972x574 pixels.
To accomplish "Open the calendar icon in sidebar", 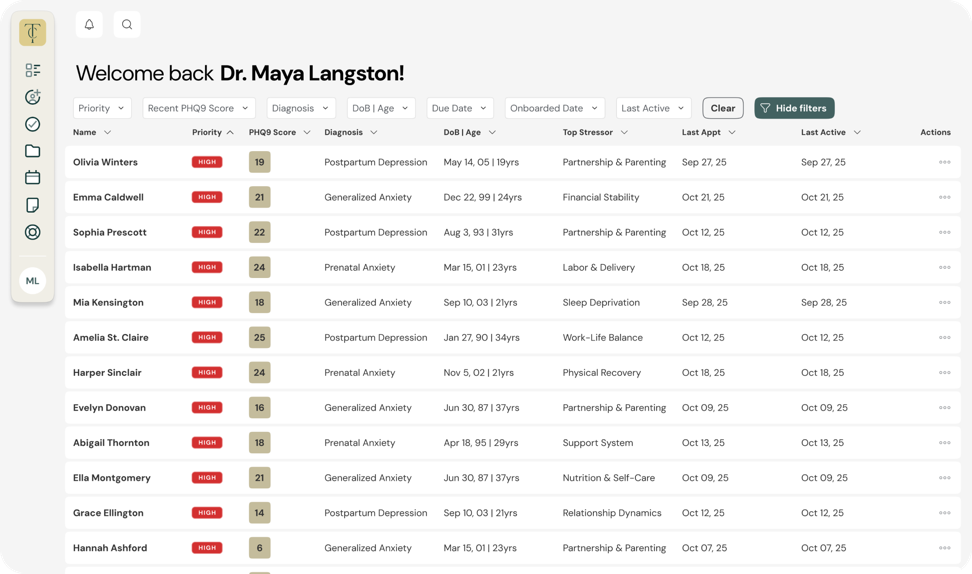I will [33, 178].
